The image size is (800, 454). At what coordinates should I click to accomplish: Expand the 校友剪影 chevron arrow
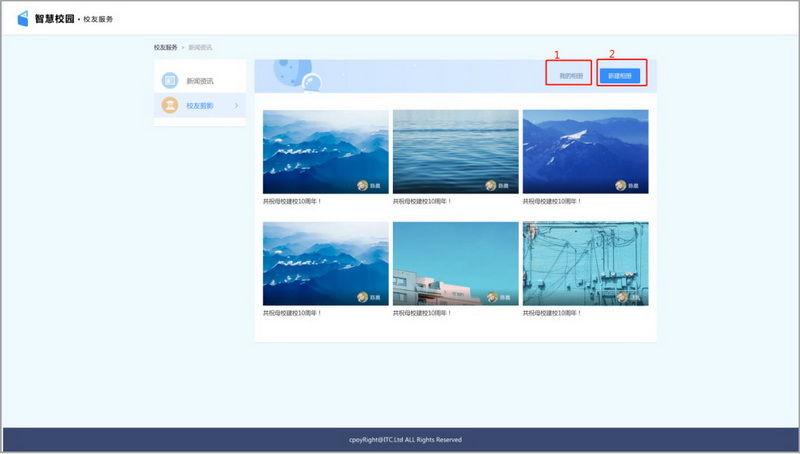[x=236, y=106]
